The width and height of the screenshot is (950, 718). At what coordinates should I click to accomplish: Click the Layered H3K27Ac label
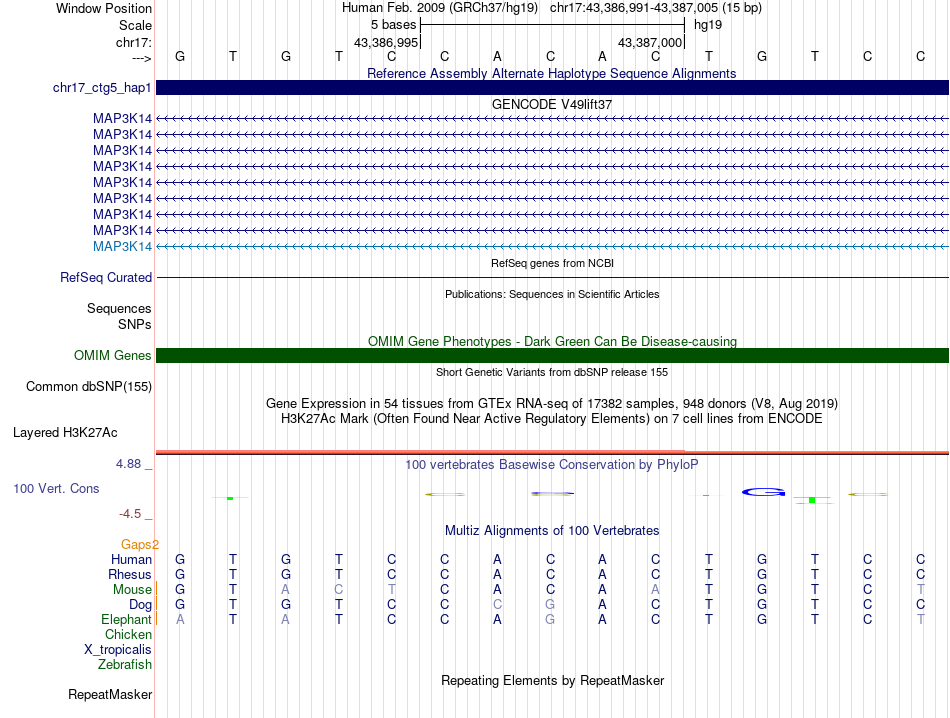[x=65, y=433]
